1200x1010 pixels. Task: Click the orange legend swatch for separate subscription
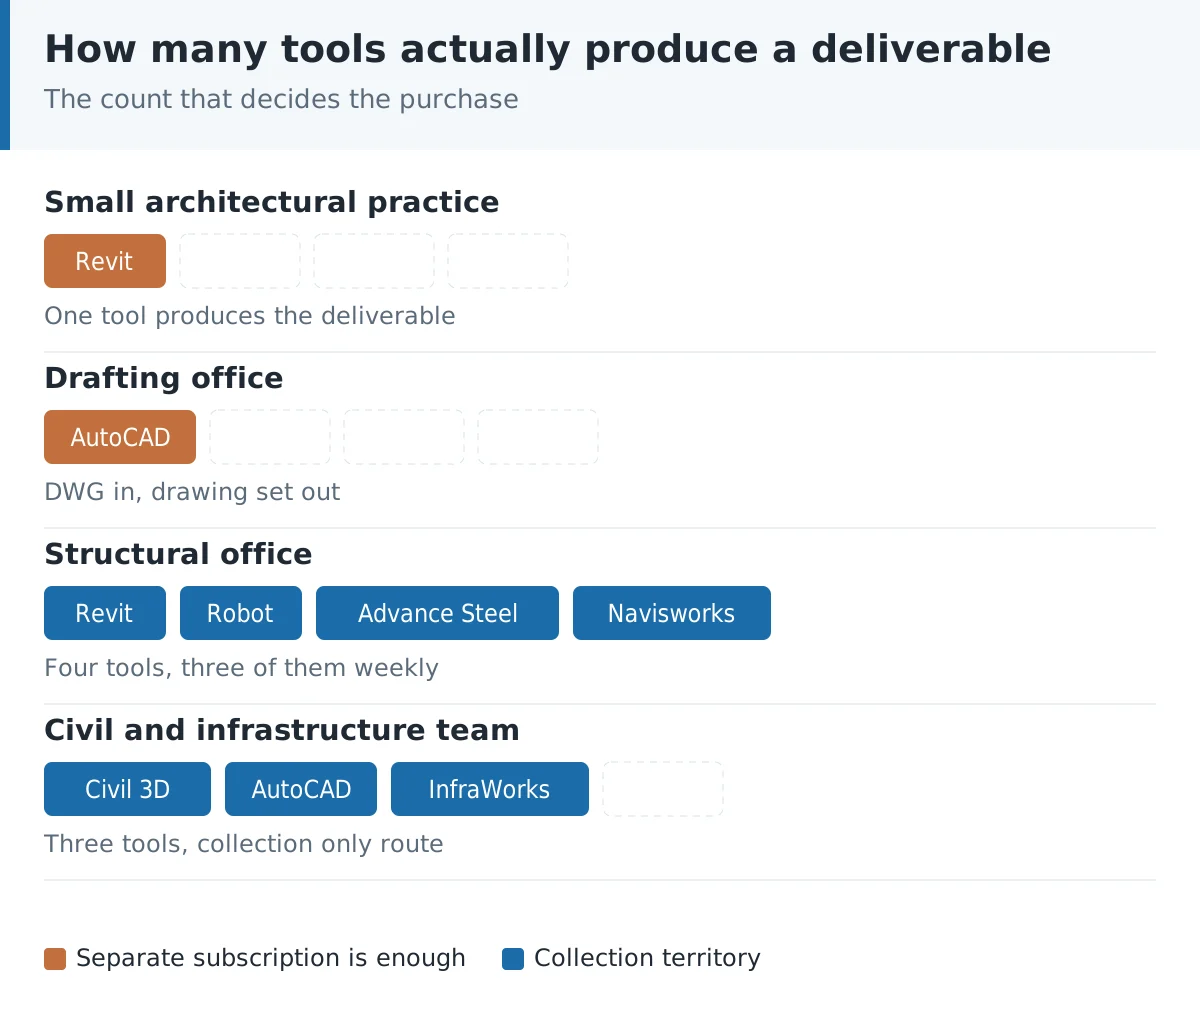click(x=55, y=959)
